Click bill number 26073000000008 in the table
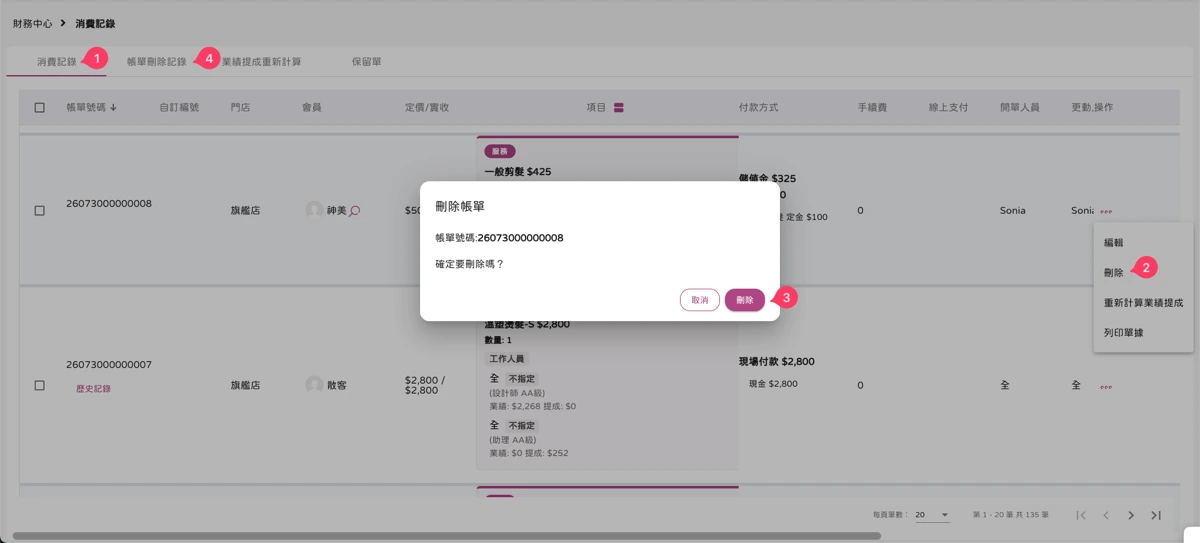The image size is (1200, 543). click(109, 203)
